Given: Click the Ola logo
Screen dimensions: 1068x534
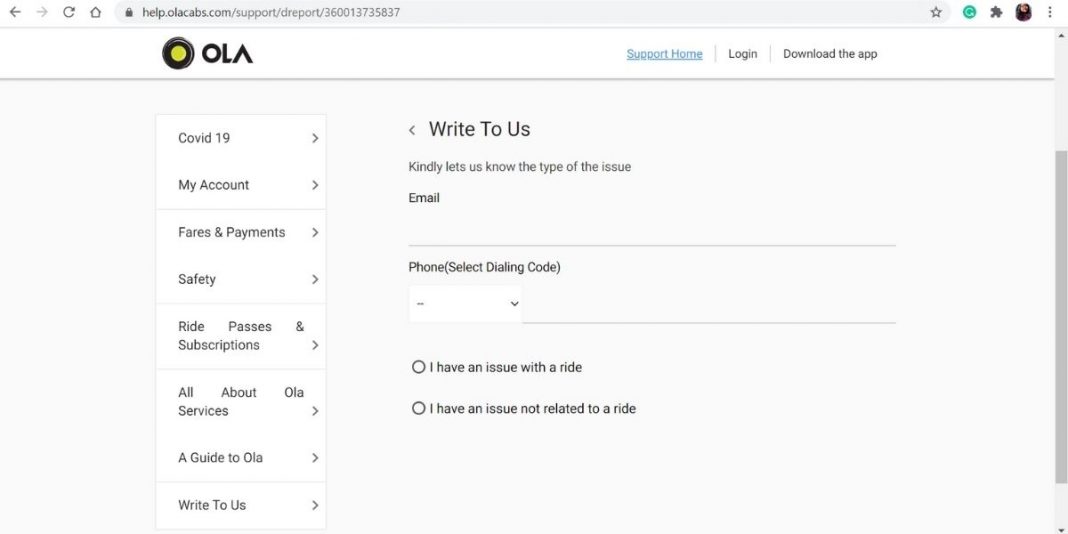Looking at the screenshot, I should coord(207,53).
